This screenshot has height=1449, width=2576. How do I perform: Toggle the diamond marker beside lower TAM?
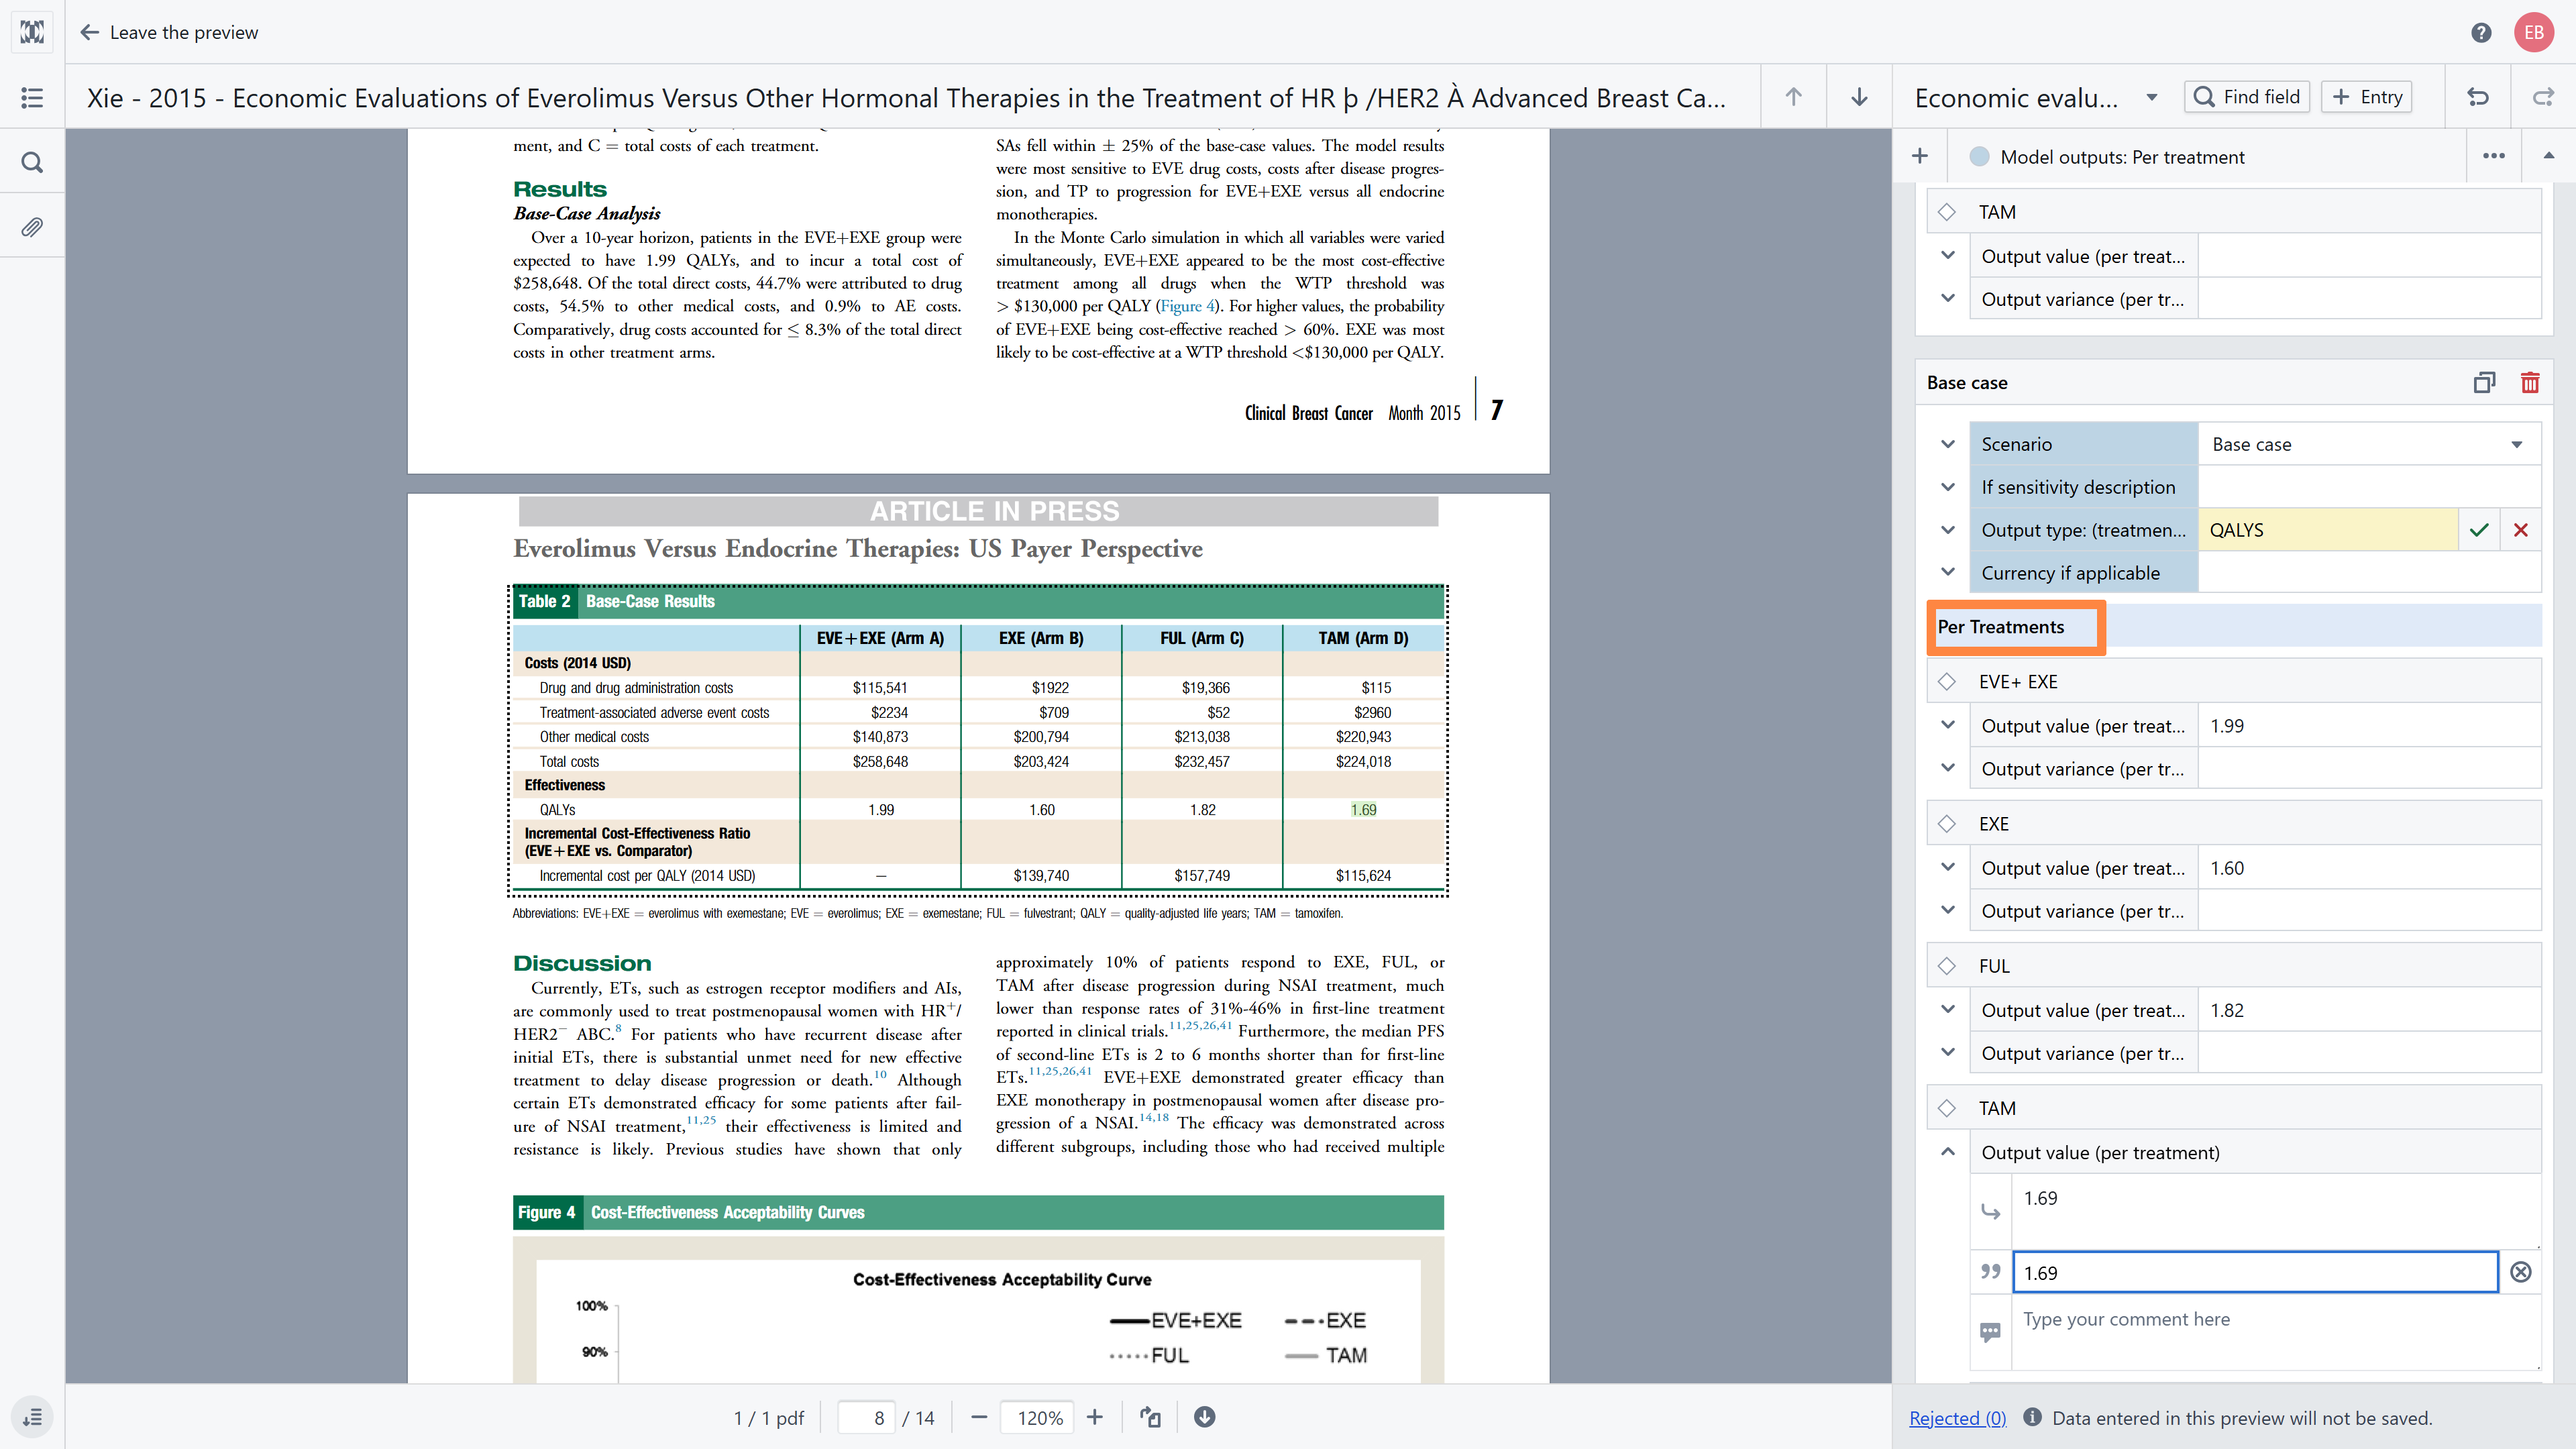(1947, 1108)
